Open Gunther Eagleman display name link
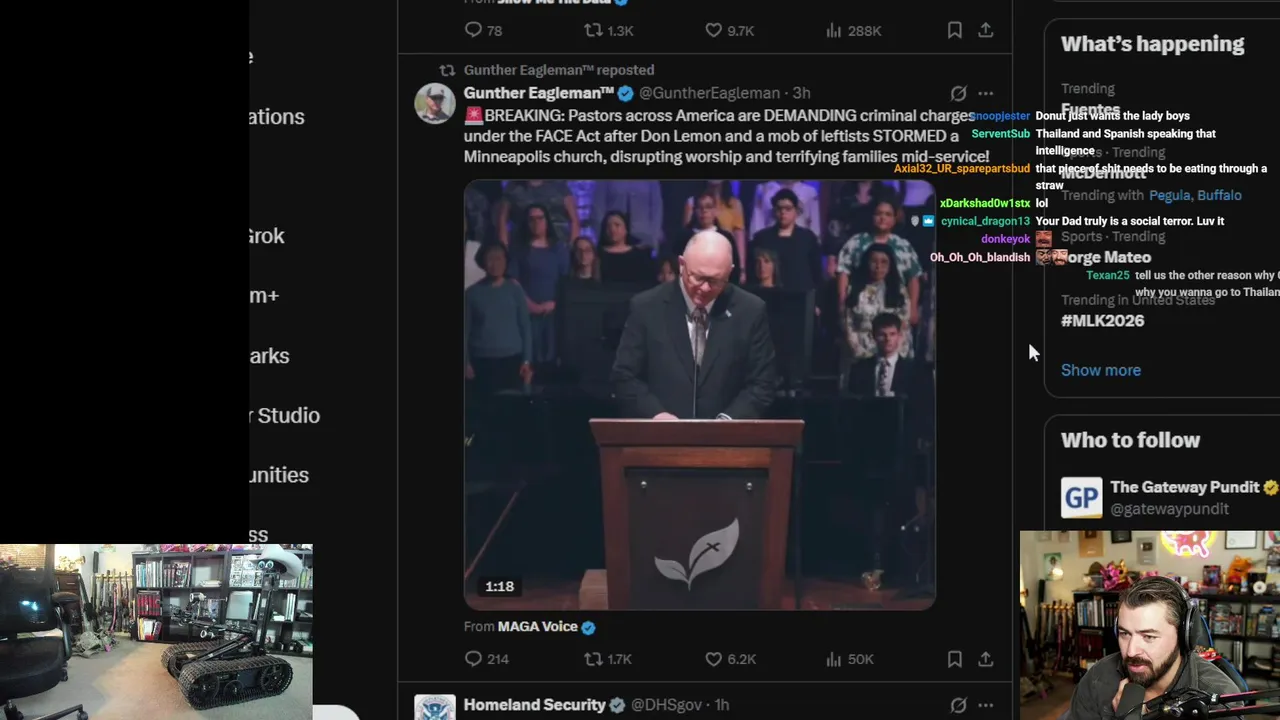 pos(539,93)
